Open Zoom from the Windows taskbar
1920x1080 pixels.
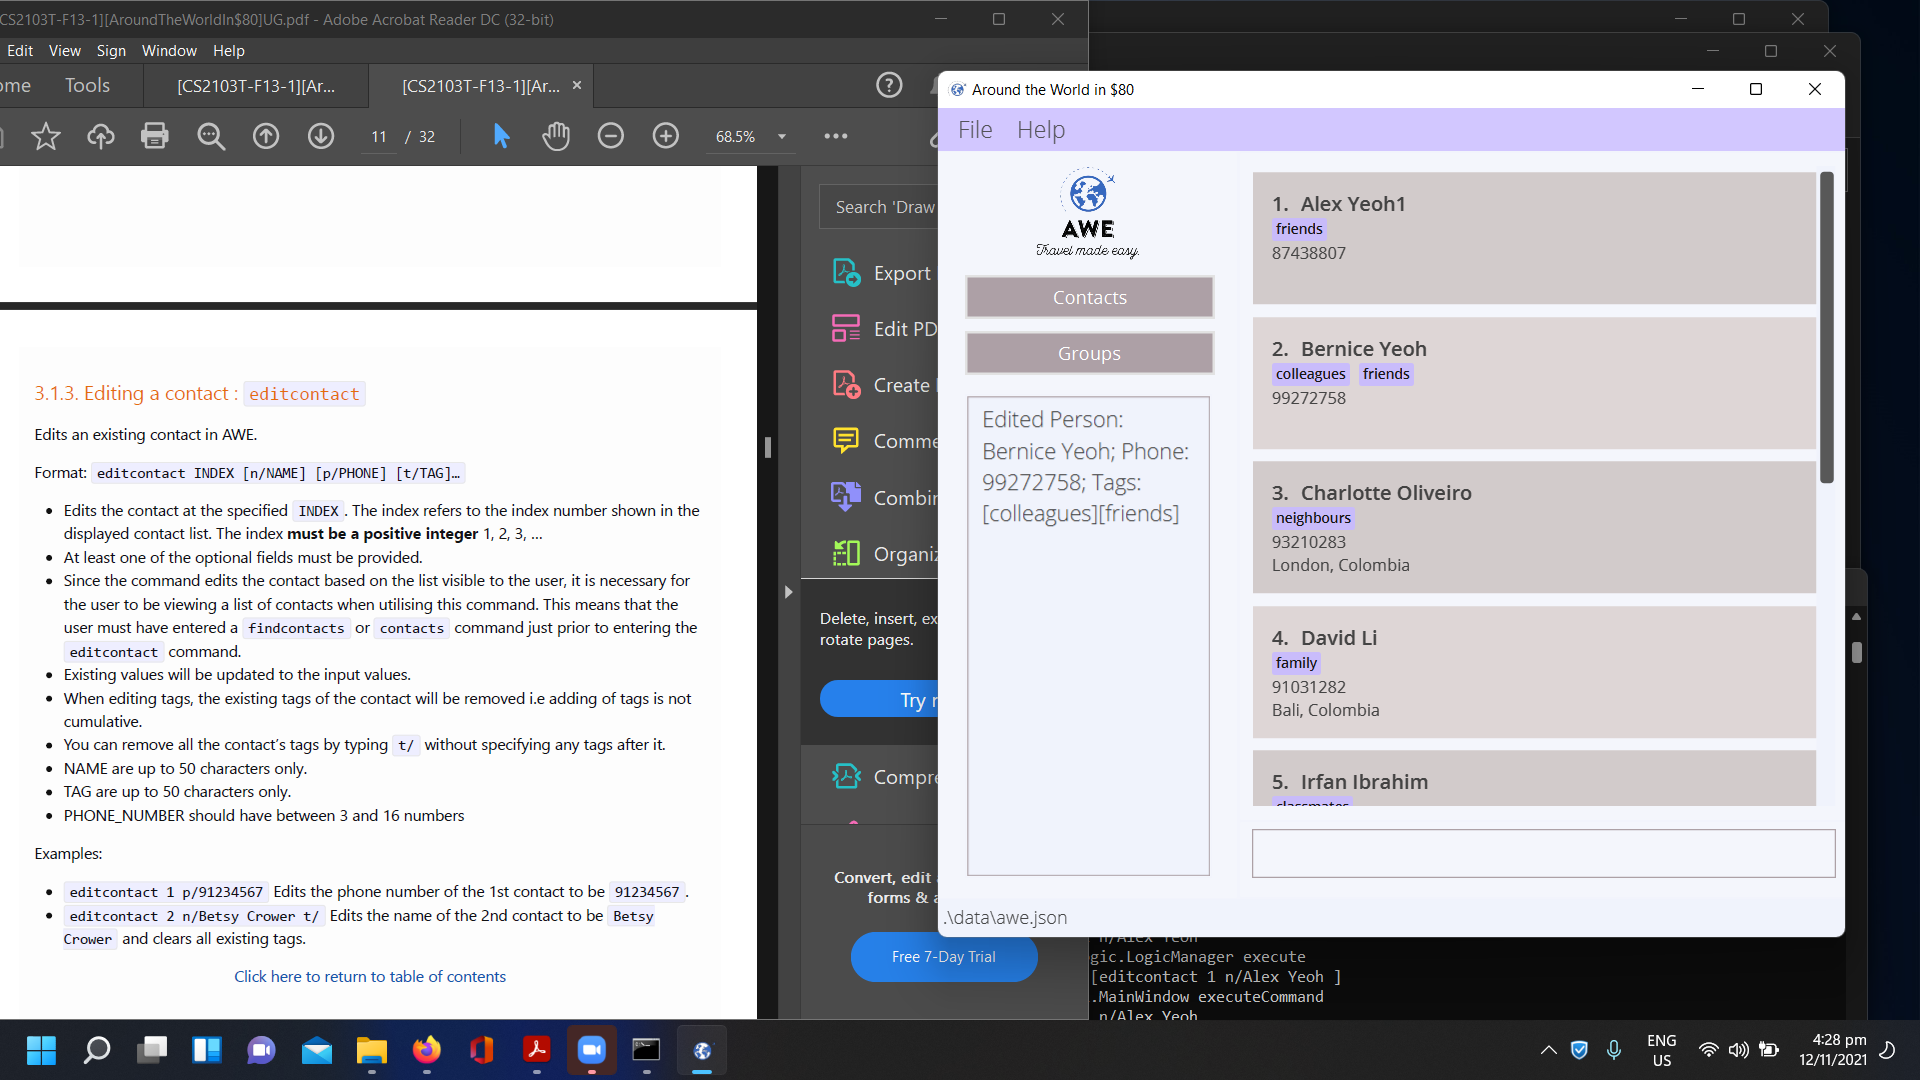pos(592,1050)
